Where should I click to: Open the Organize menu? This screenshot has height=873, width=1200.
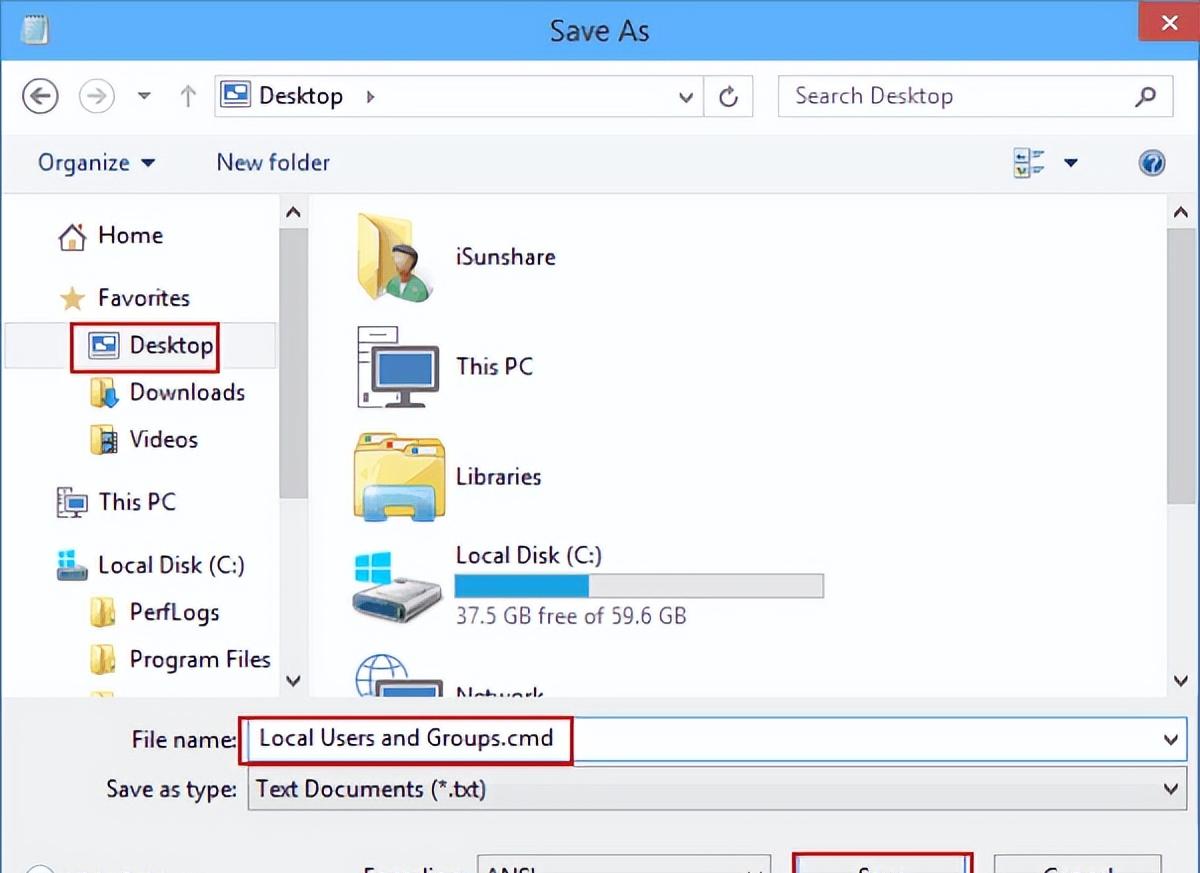tap(97, 162)
